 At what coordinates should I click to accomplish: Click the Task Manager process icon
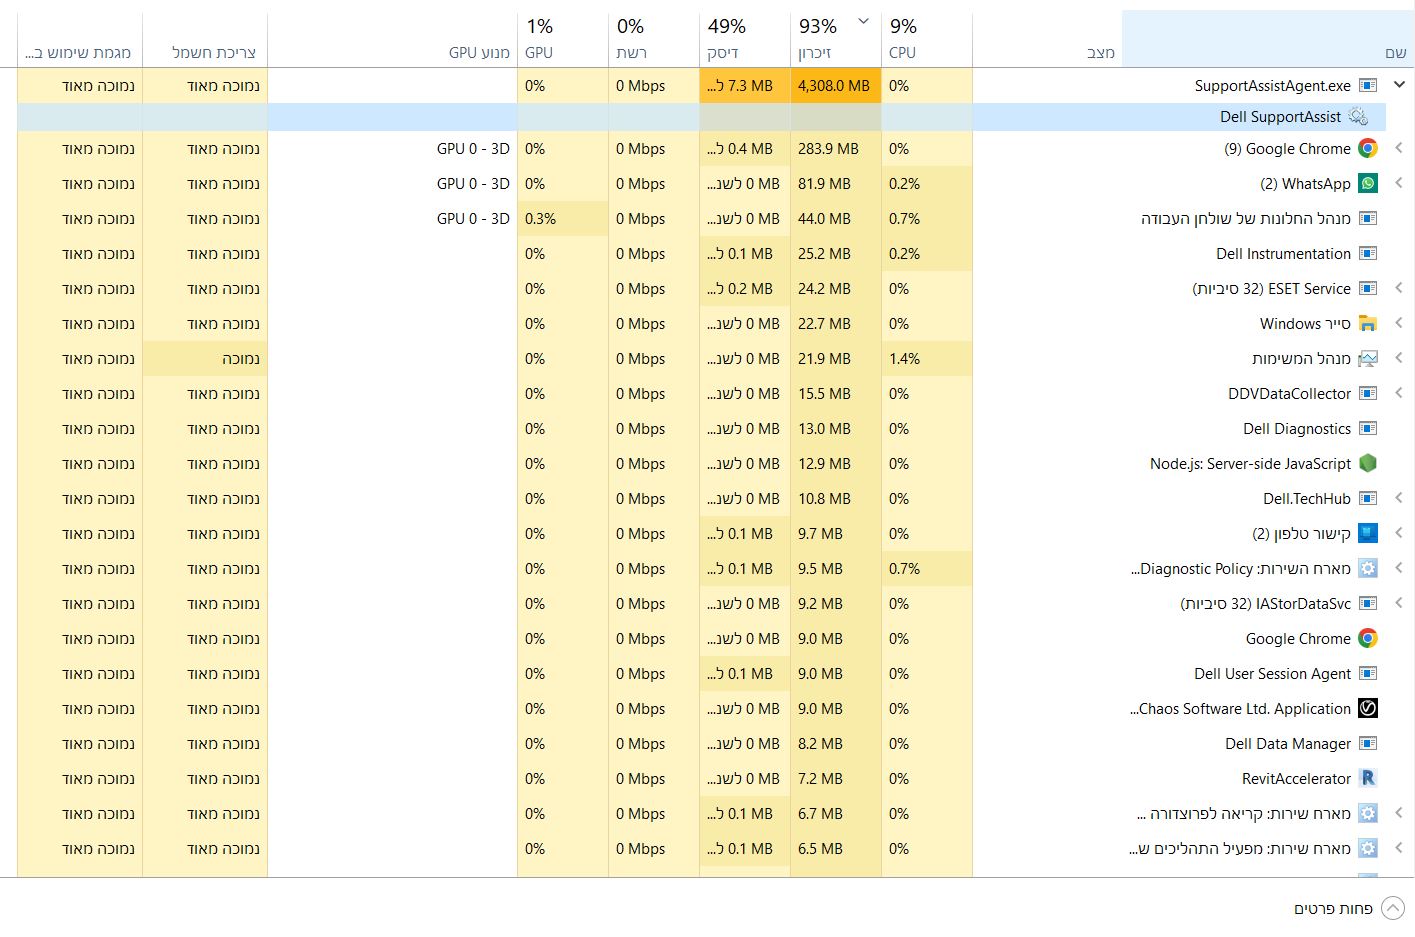click(1368, 359)
